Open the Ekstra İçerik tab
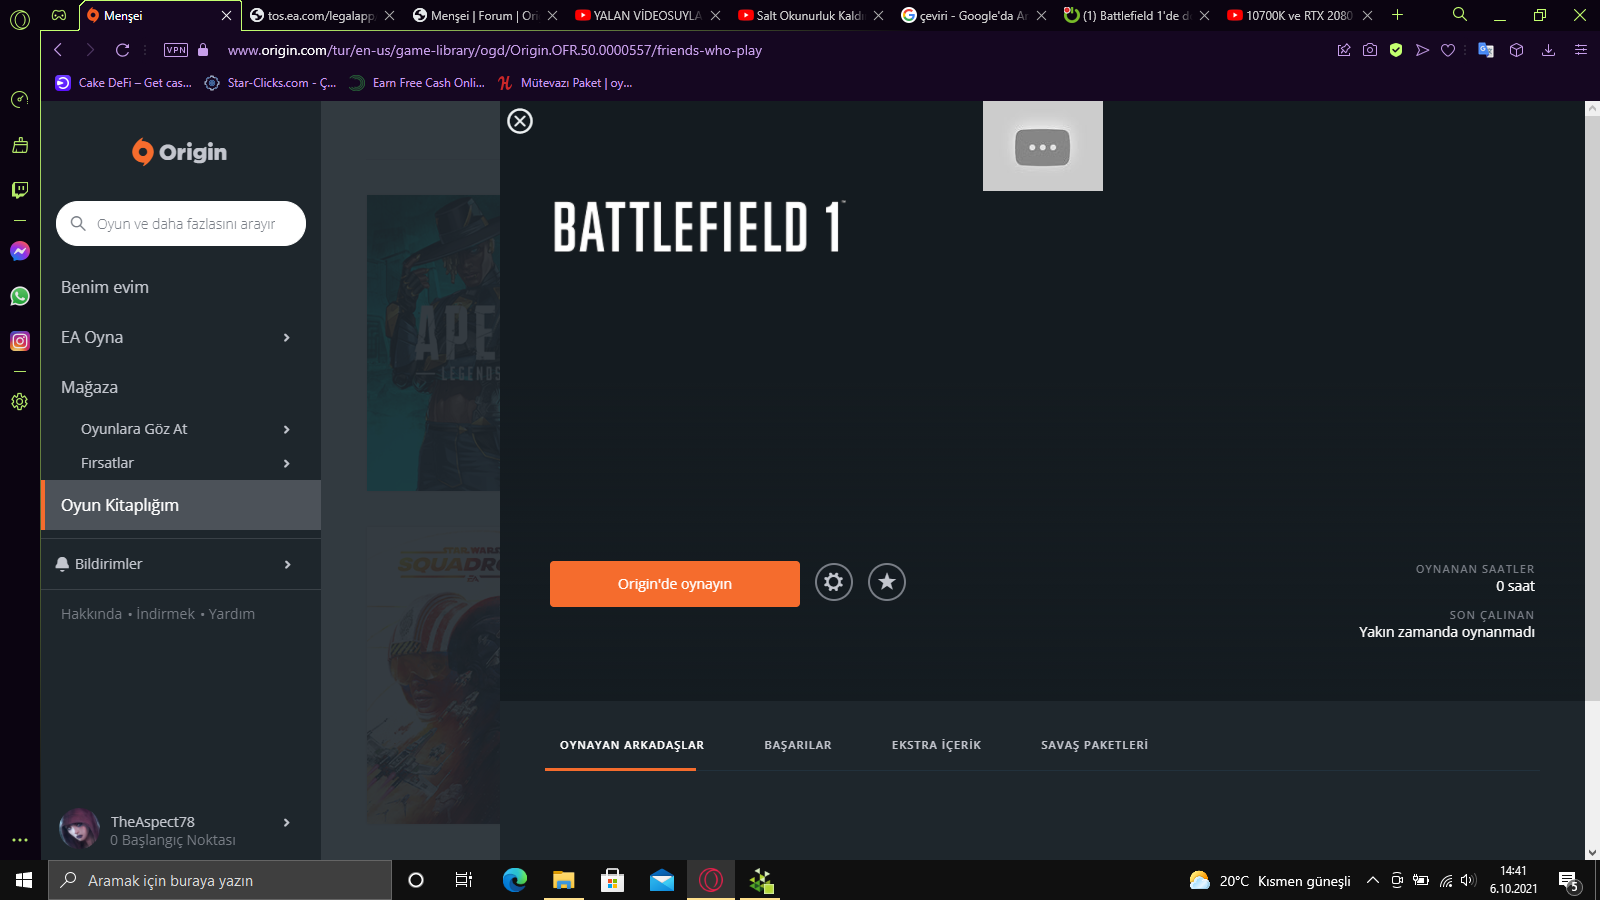1600x900 pixels. click(936, 745)
